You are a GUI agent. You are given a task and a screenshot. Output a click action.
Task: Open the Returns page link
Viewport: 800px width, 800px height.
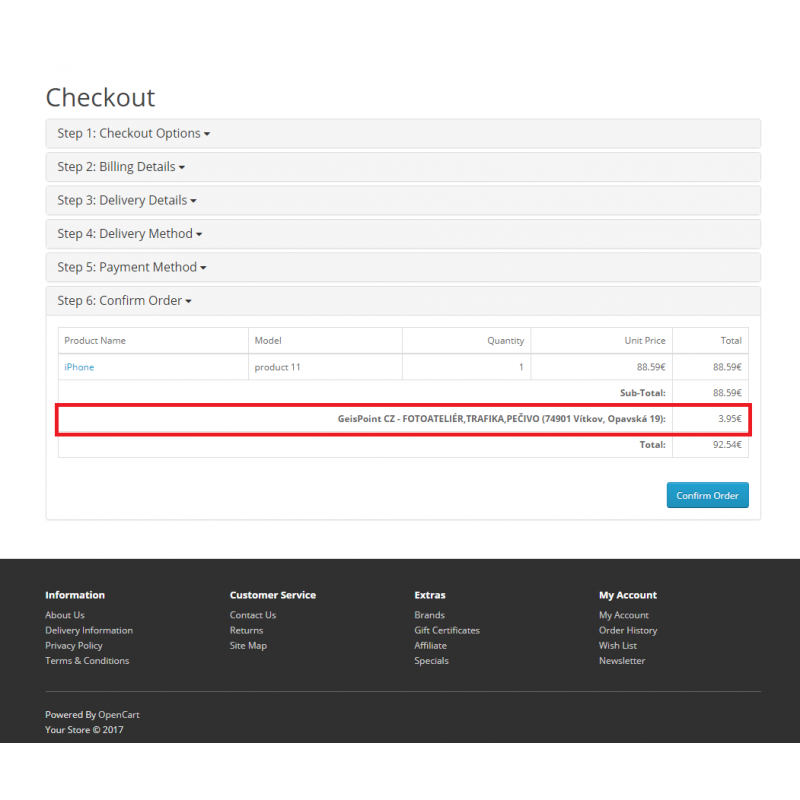pos(247,630)
